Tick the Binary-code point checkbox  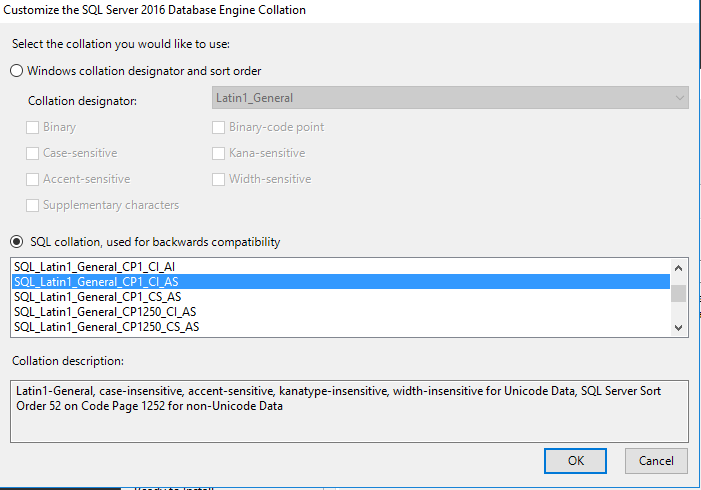218,127
